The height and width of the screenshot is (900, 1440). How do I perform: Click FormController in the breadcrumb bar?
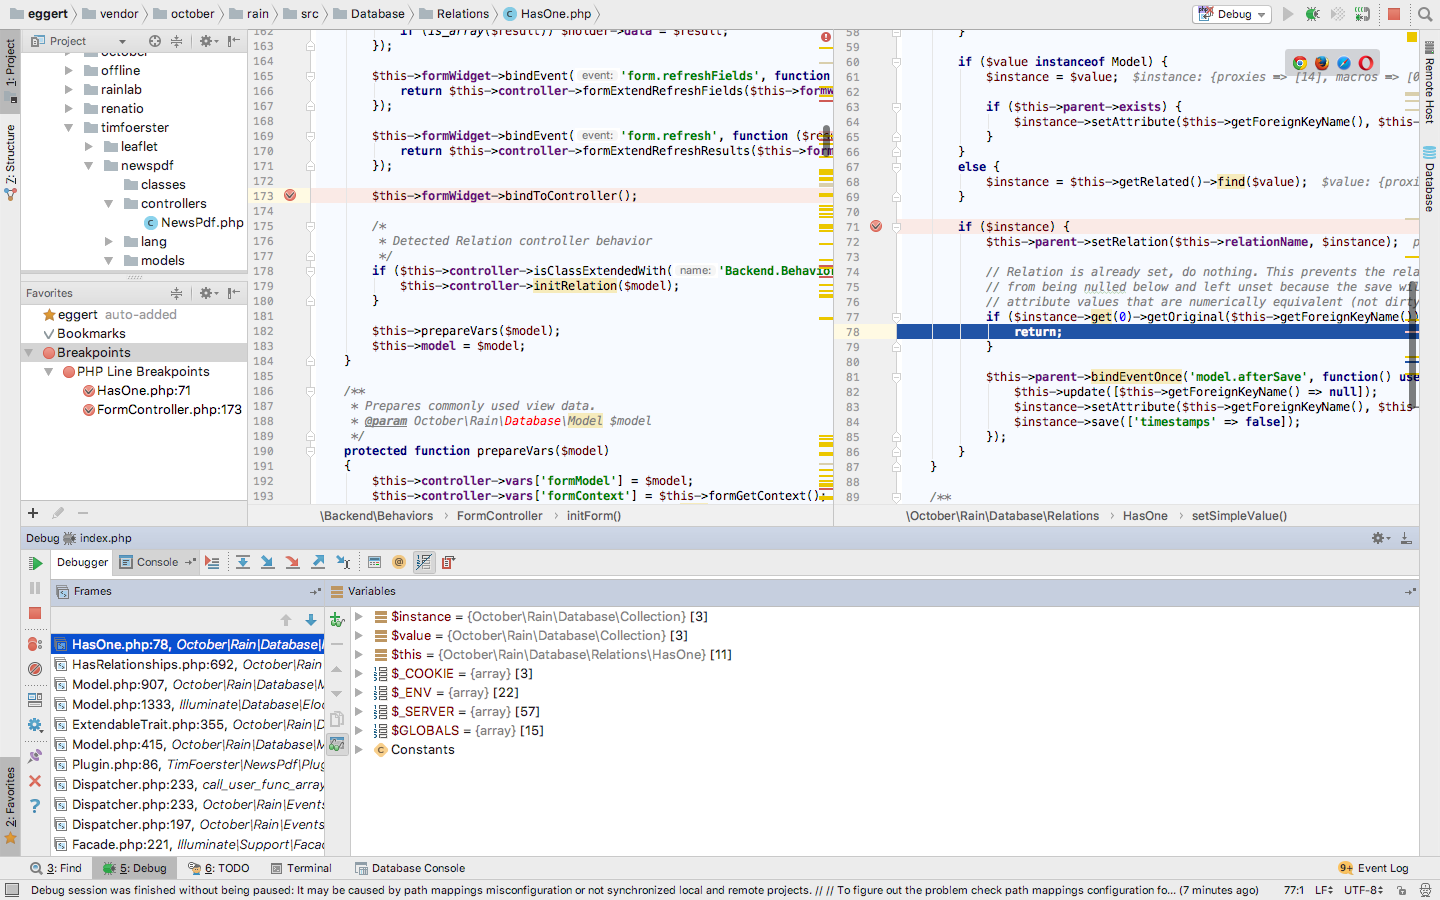click(497, 515)
